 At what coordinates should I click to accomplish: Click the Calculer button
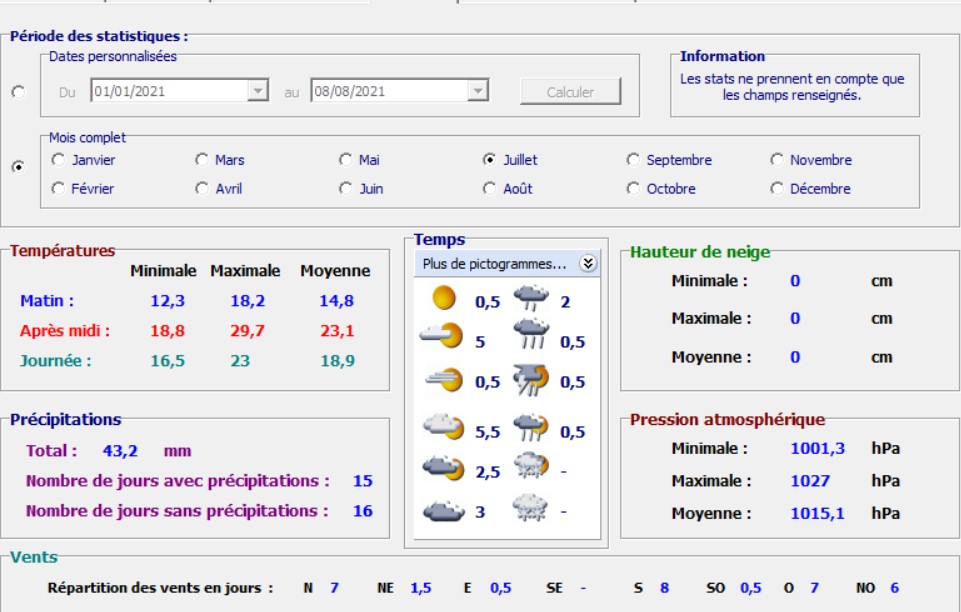[570, 91]
